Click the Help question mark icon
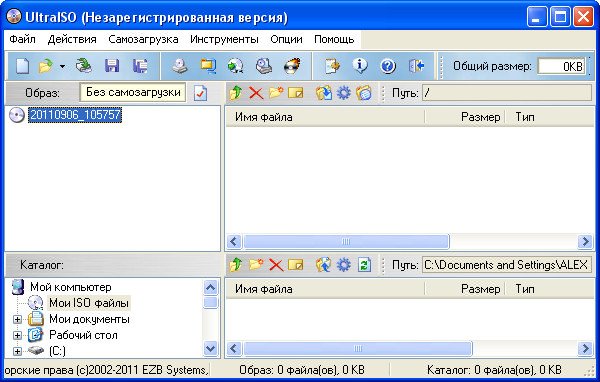The height and width of the screenshot is (382, 600). 388,66
